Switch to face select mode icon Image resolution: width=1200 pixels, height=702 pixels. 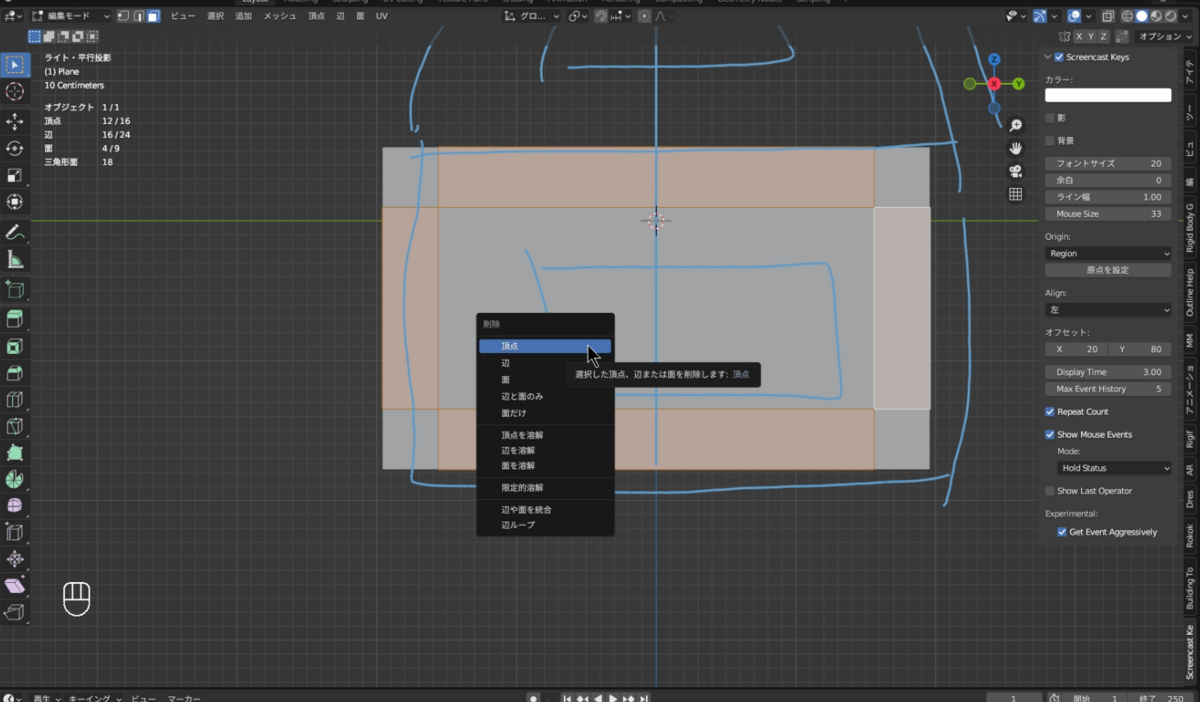pos(153,16)
